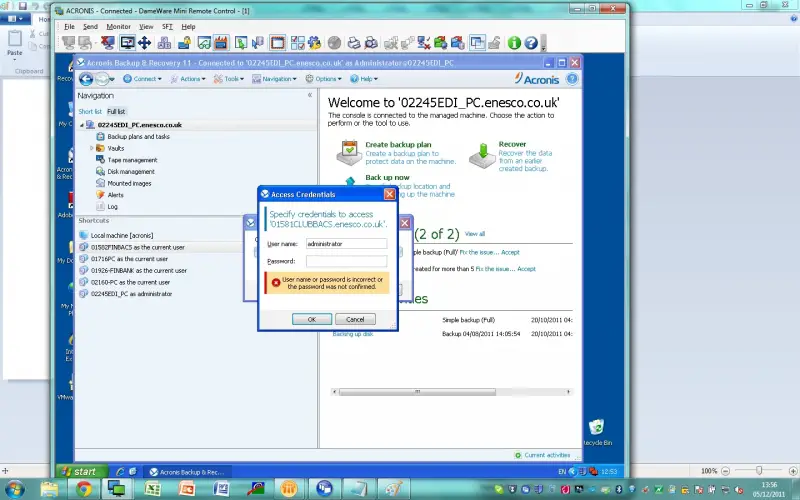Click the Back up now link

tap(387, 178)
